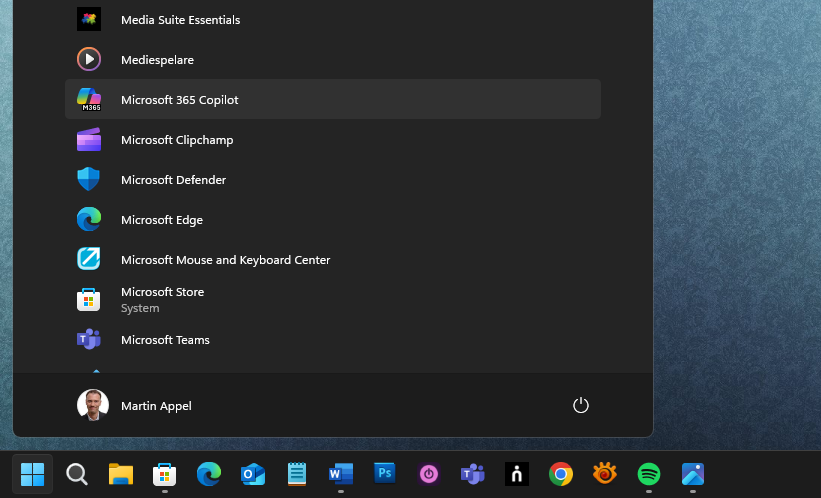
Task: Open Microsoft Mouse and Keyboard Center
Action: (225, 260)
